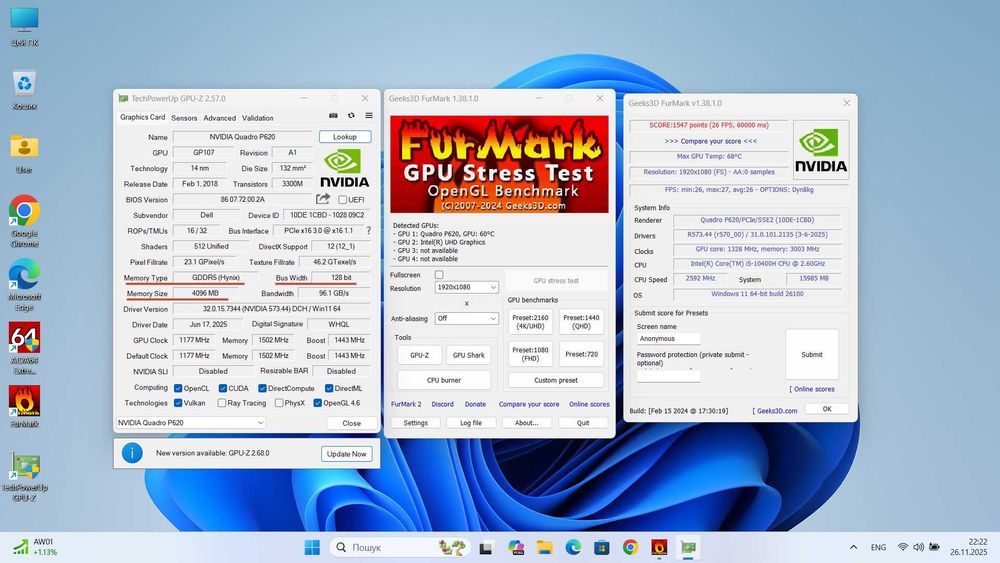This screenshot has height=563, width=1000.
Task: Toggle the OpenCL checkbox
Action: pyautogui.click(x=178, y=388)
